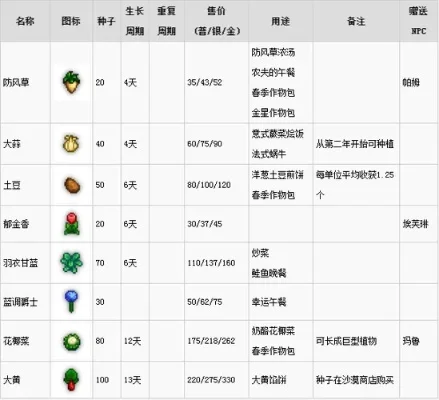Click the 名称 column header
Screen dimensions: 439x400
25,21
